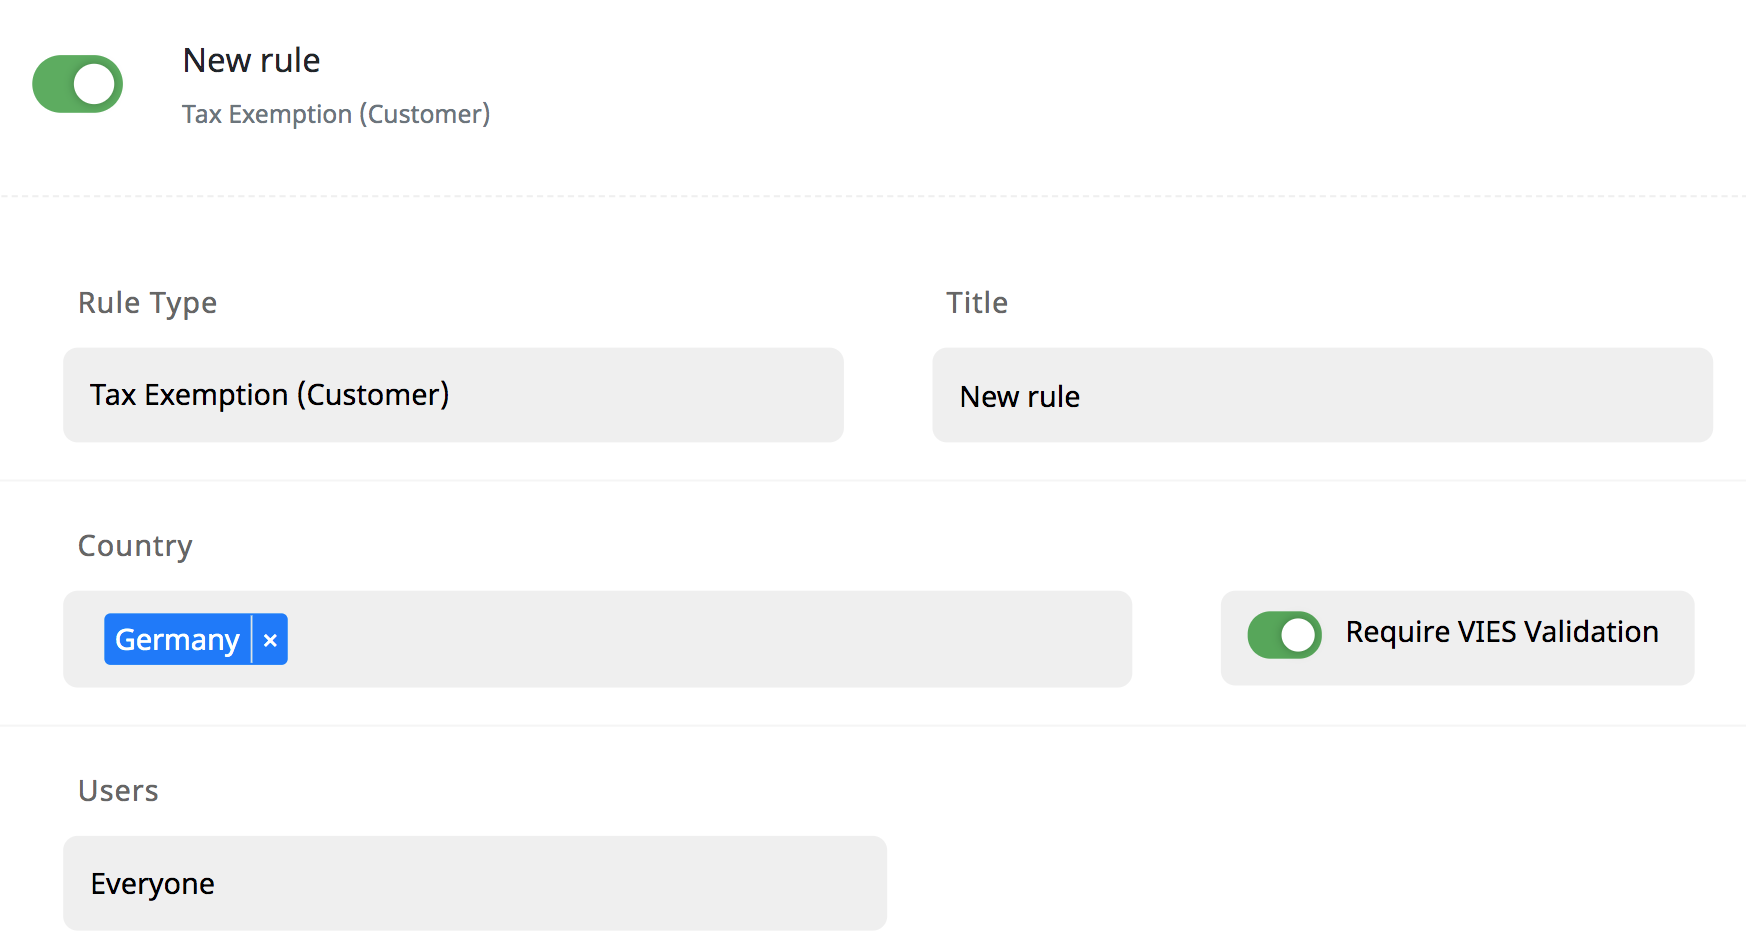The height and width of the screenshot is (934, 1746).
Task: Turn off Require VIES Validation switch
Action: [x=1284, y=635]
